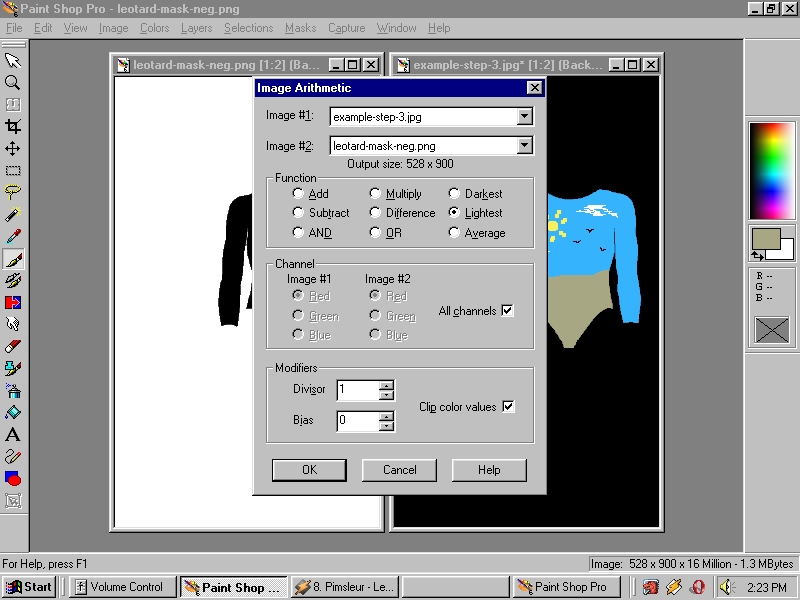Select the Mover tool

(x=13, y=148)
